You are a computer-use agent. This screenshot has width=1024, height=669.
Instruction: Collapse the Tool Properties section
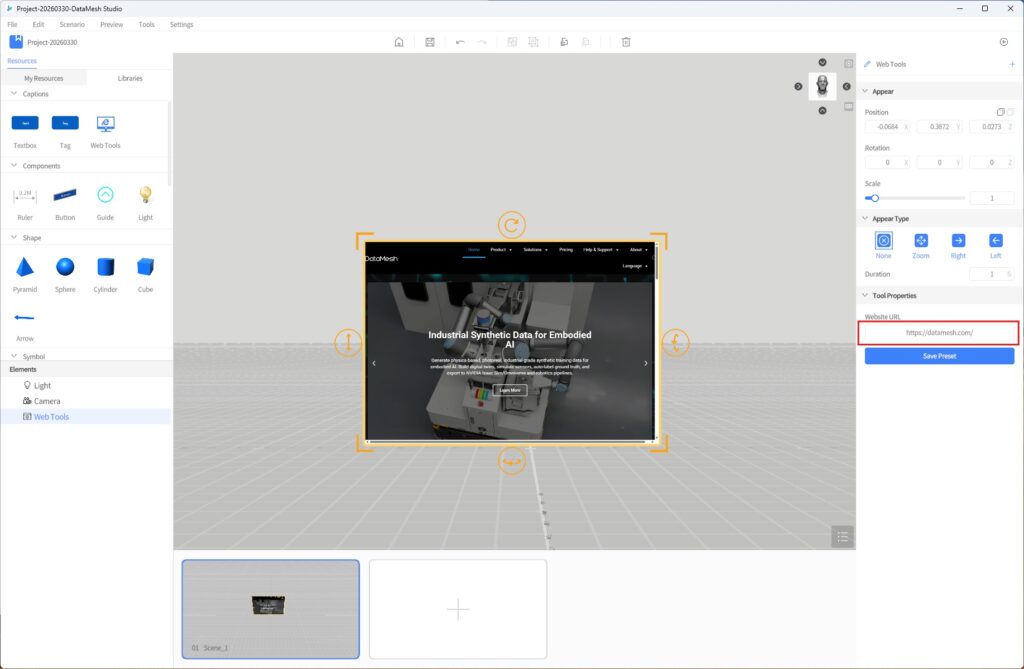click(865, 295)
